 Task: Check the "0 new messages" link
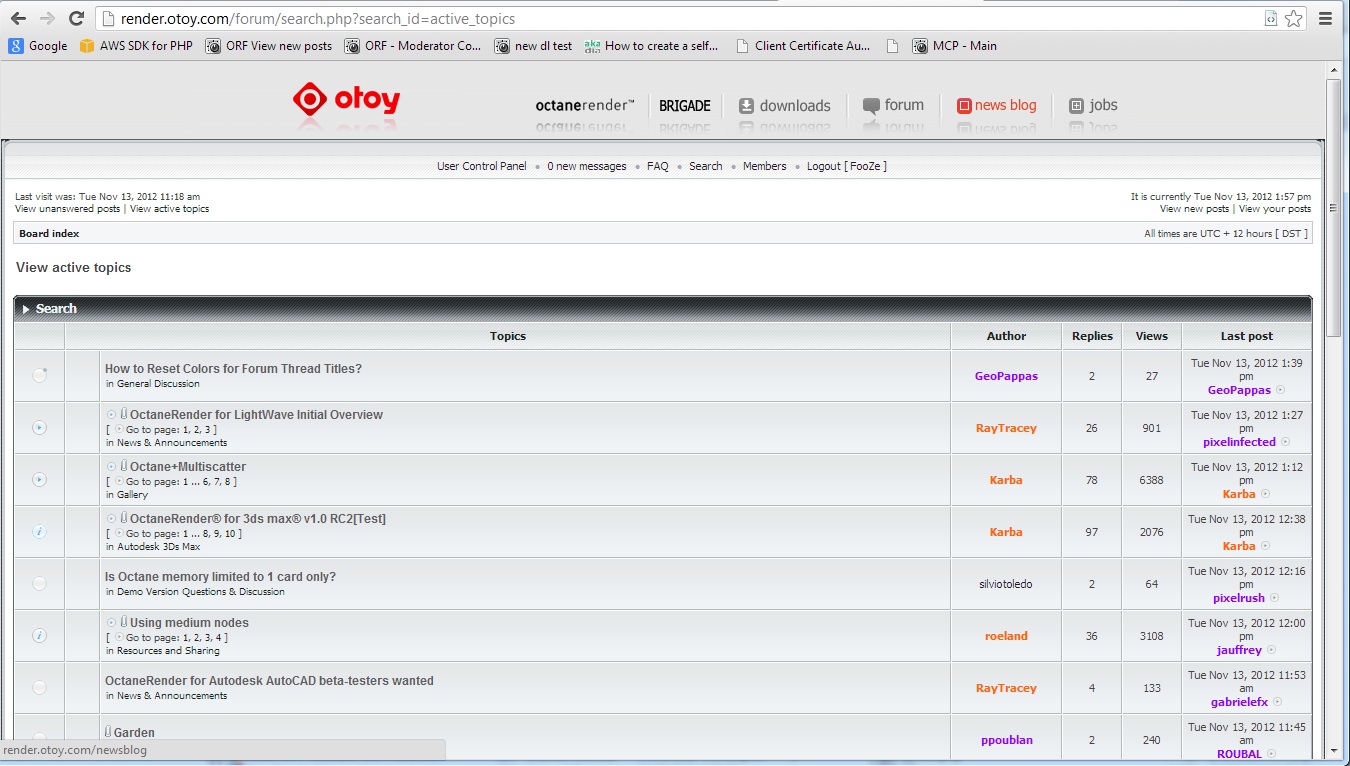(x=587, y=166)
